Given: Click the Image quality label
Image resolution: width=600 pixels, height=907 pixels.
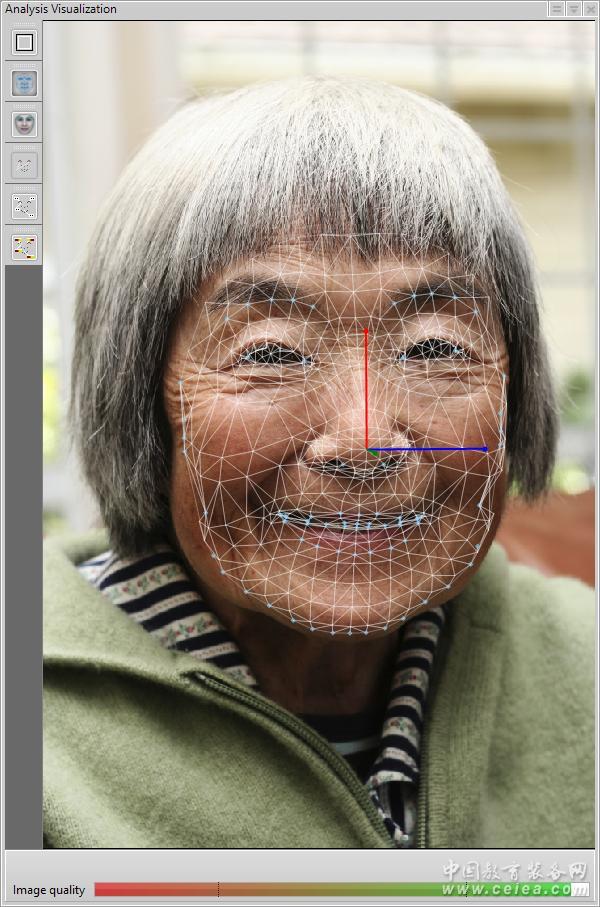Looking at the screenshot, I should coord(49,890).
